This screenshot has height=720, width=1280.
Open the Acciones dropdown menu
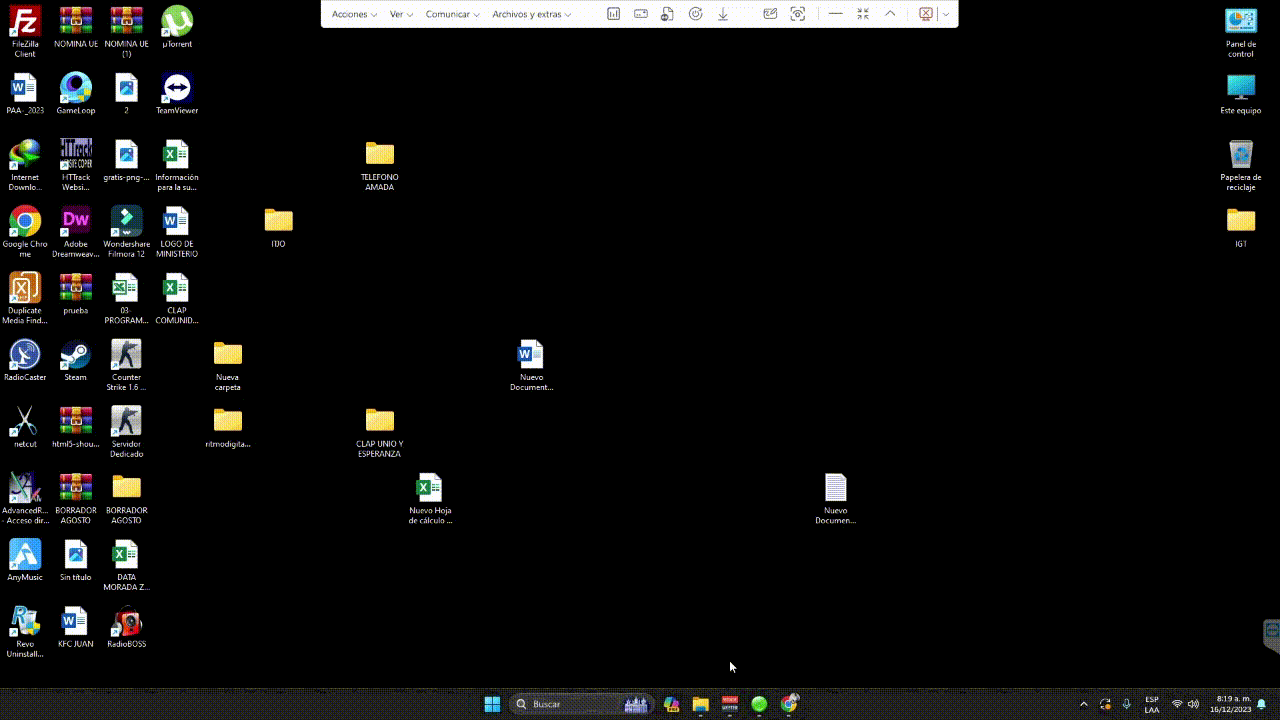pyautogui.click(x=354, y=14)
